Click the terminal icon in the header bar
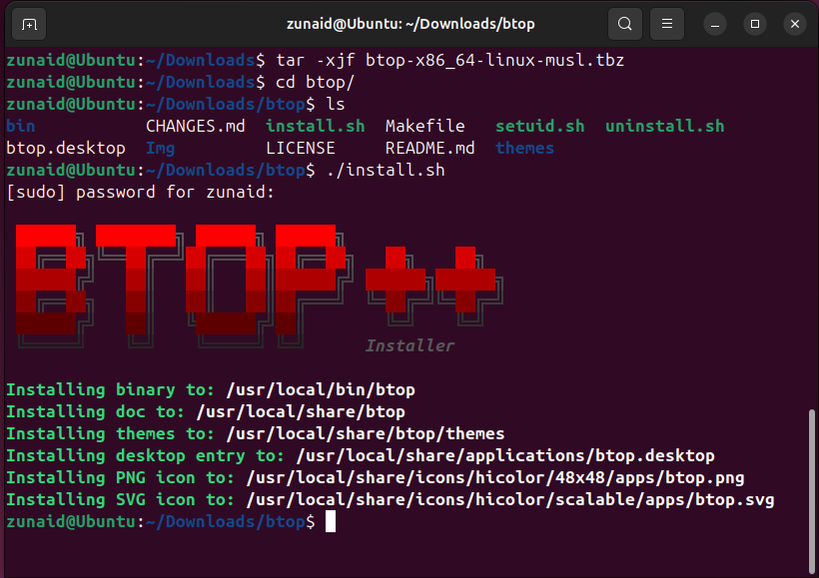 28,23
